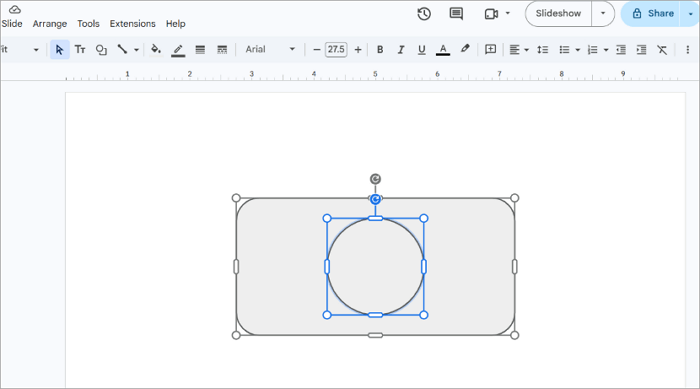The height and width of the screenshot is (389, 700).
Task: Expand alignment dropdown arrow
Action: point(527,50)
